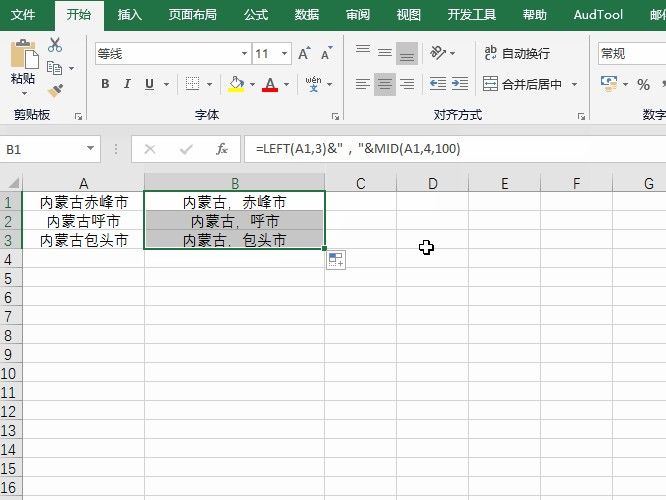The width and height of the screenshot is (666, 500).
Task: Switch to the 开发工具 tab
Action: tap(471, 15)
